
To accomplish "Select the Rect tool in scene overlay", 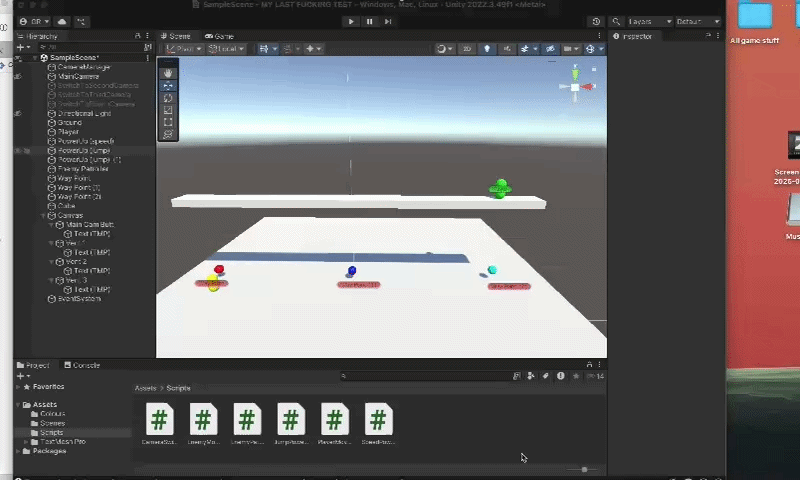I will (168, 122).
